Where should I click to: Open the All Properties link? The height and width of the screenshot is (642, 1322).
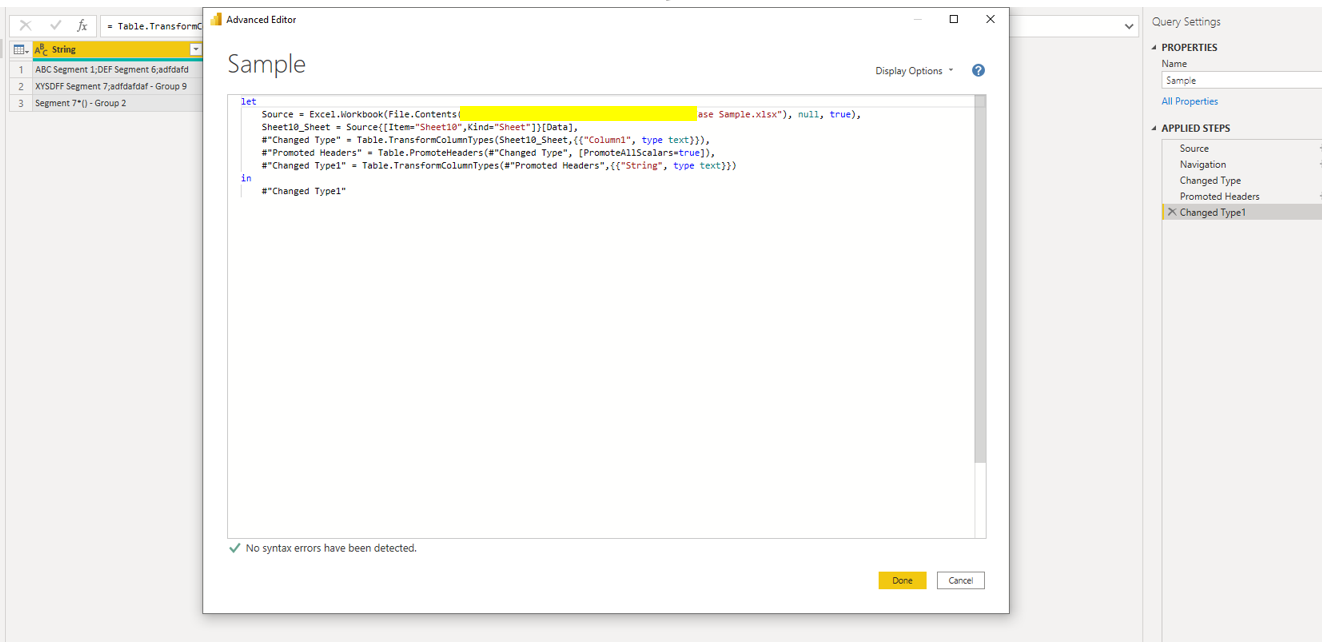(1189, 101)
